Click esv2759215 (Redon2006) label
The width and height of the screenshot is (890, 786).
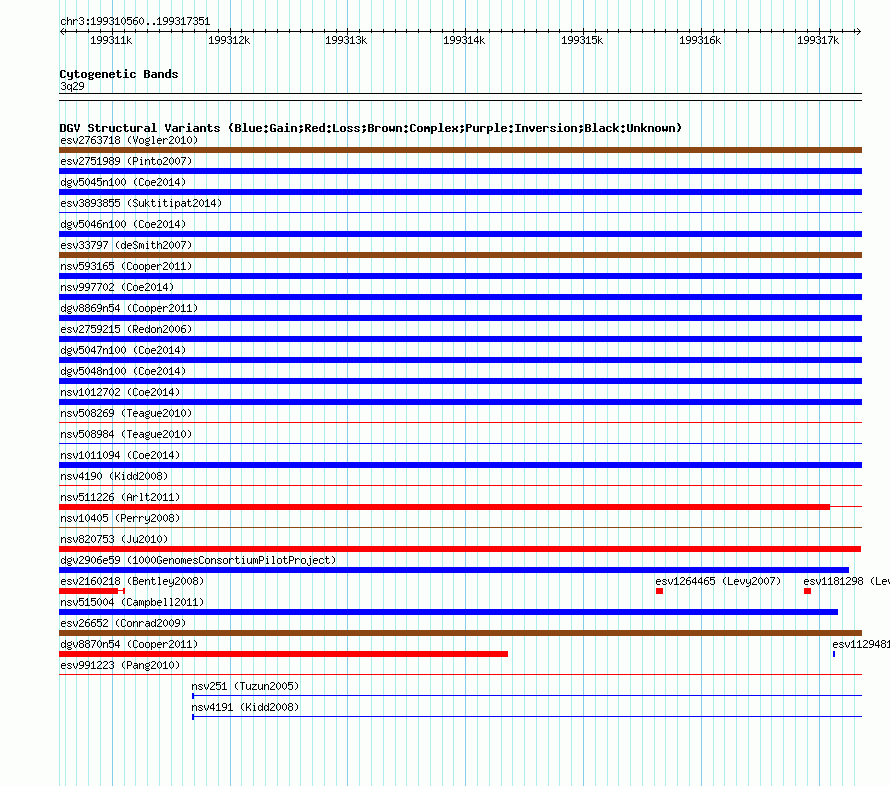point(126,329)
